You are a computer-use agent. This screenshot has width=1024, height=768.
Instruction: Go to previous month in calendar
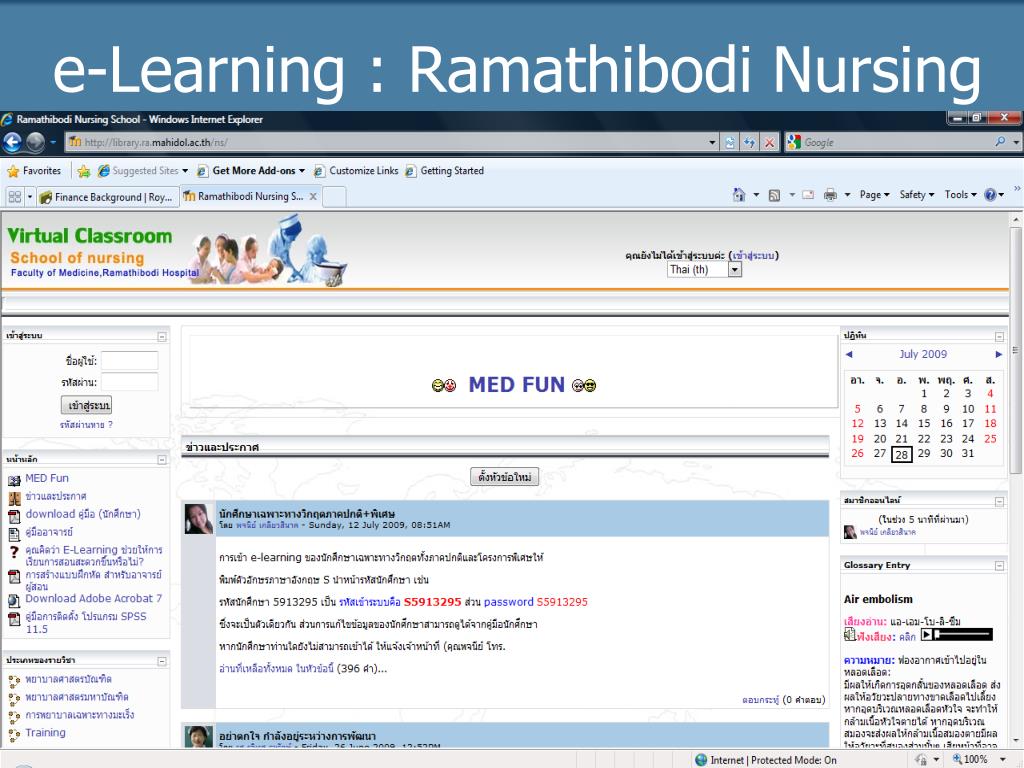(849, 355)
